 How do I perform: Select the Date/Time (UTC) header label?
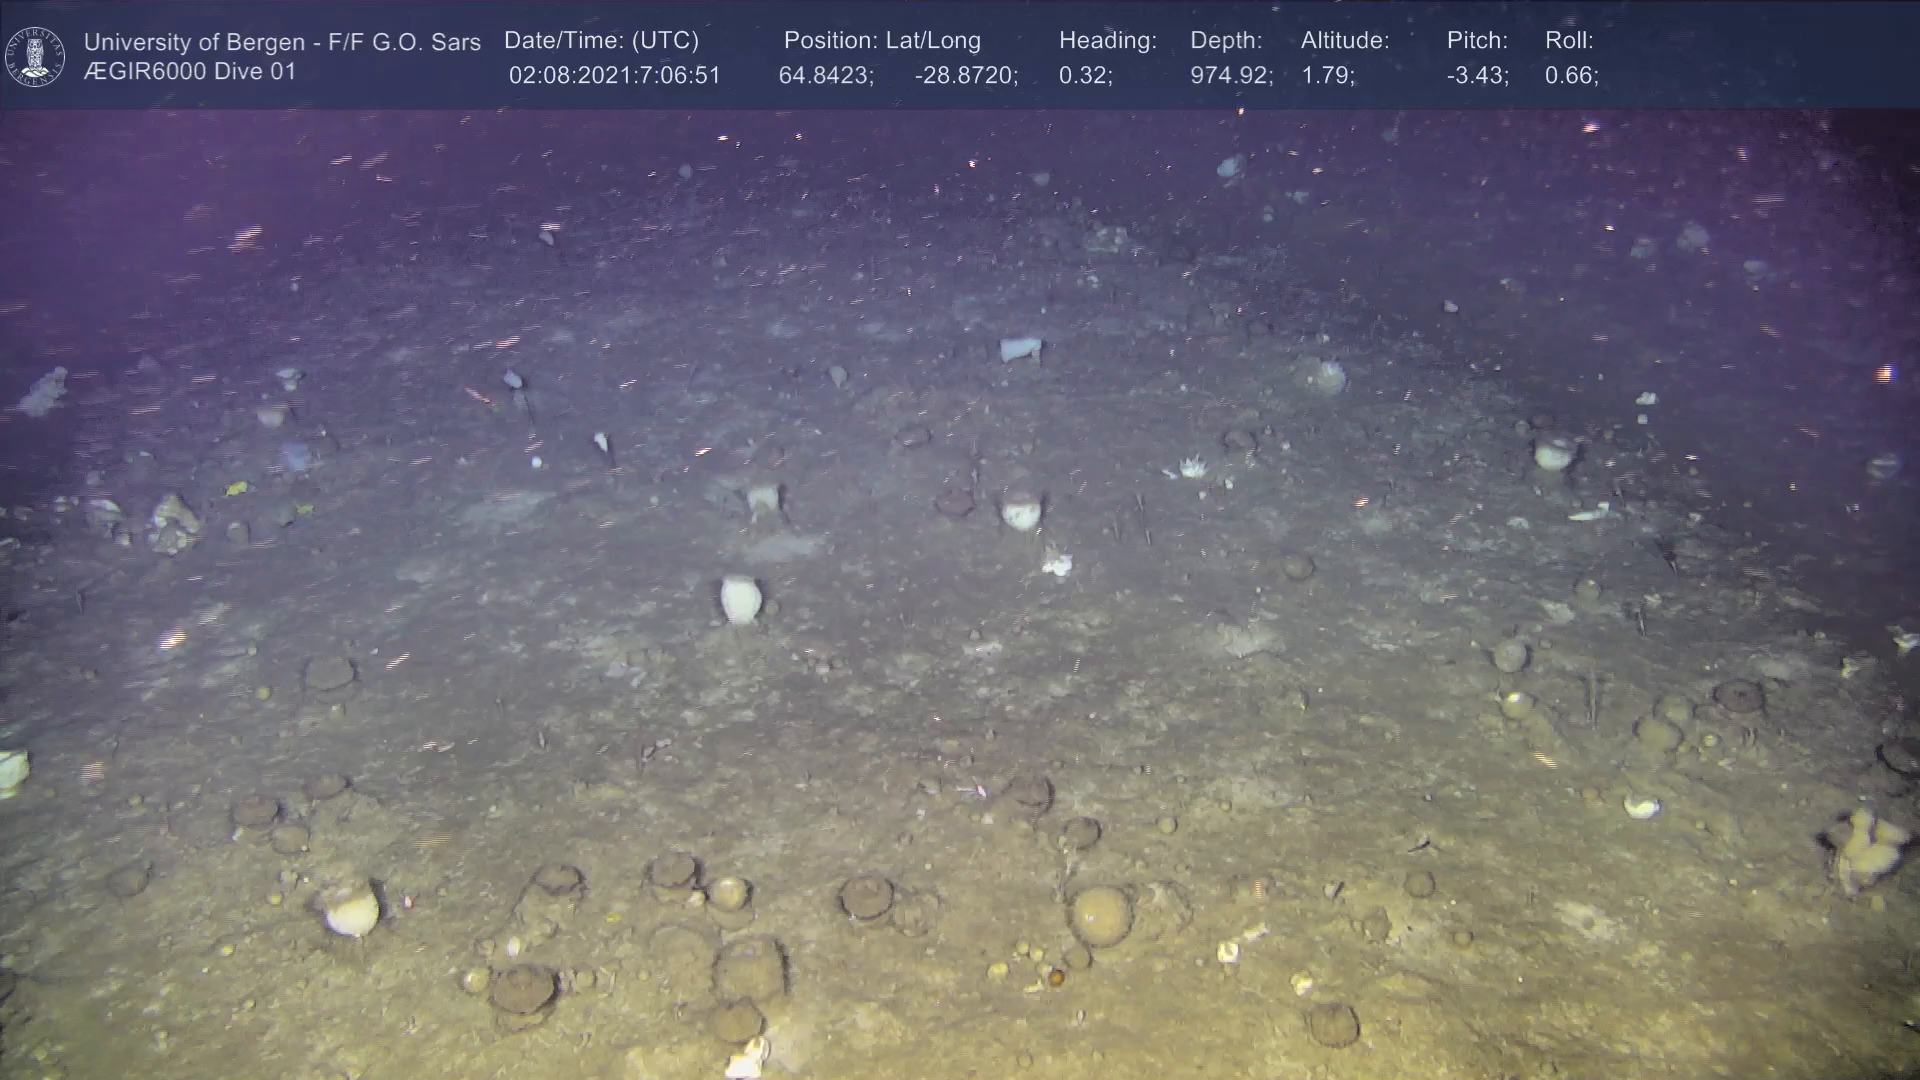coord(601,40)
